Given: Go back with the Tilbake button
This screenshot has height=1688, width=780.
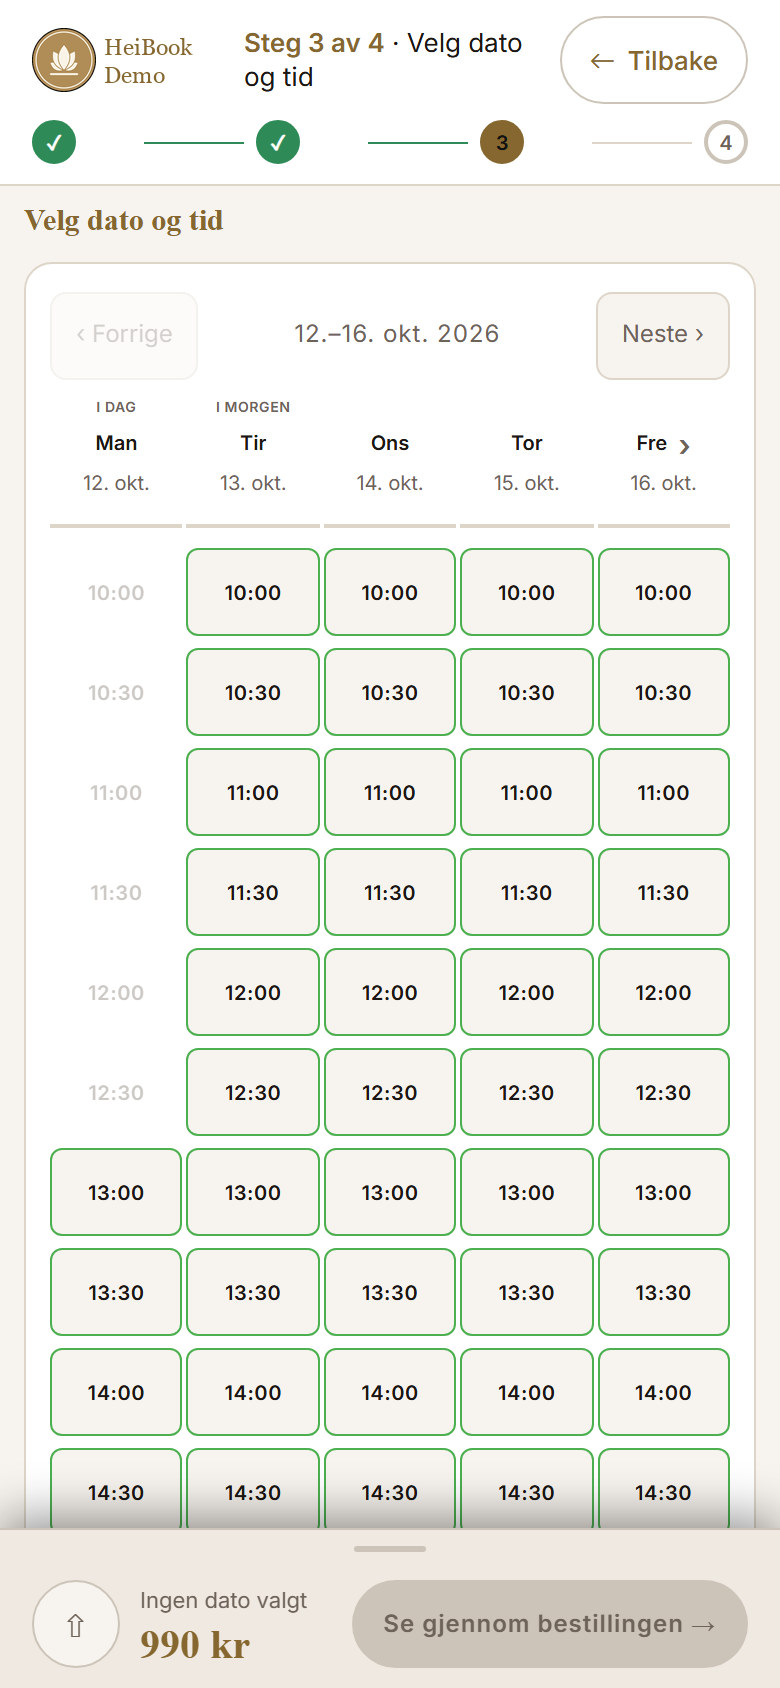Looking at the screenshot, I should 654,60.
